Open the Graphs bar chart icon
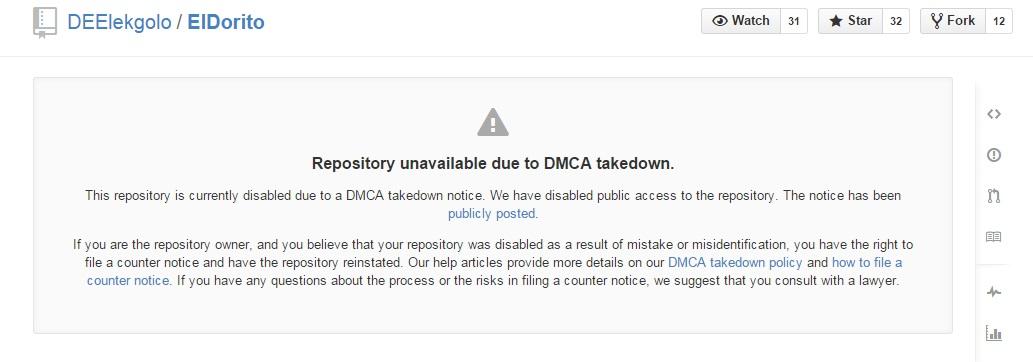This screenshot has height=362, width=1033. [x=993, y=333]
